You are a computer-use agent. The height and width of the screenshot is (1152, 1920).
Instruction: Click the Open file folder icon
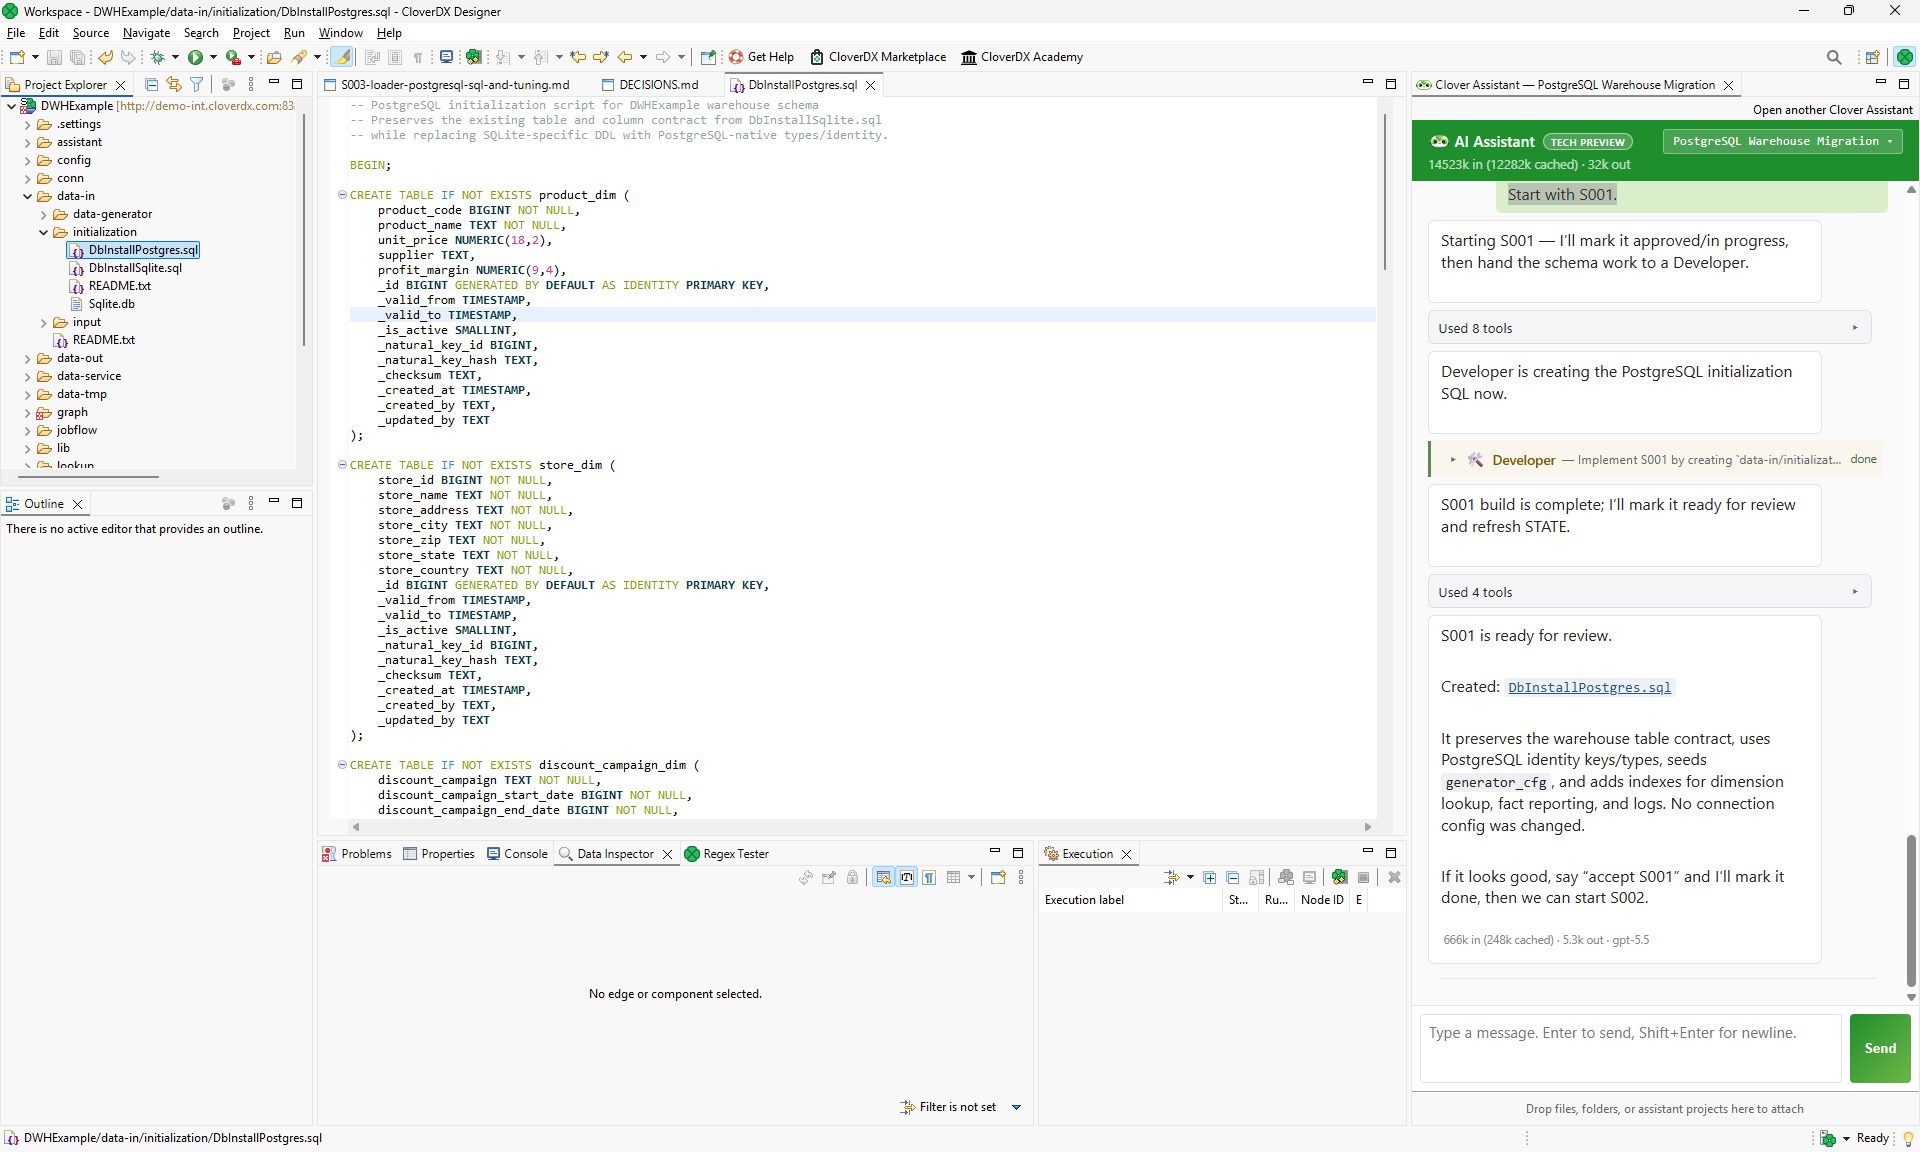coord(274,57)
